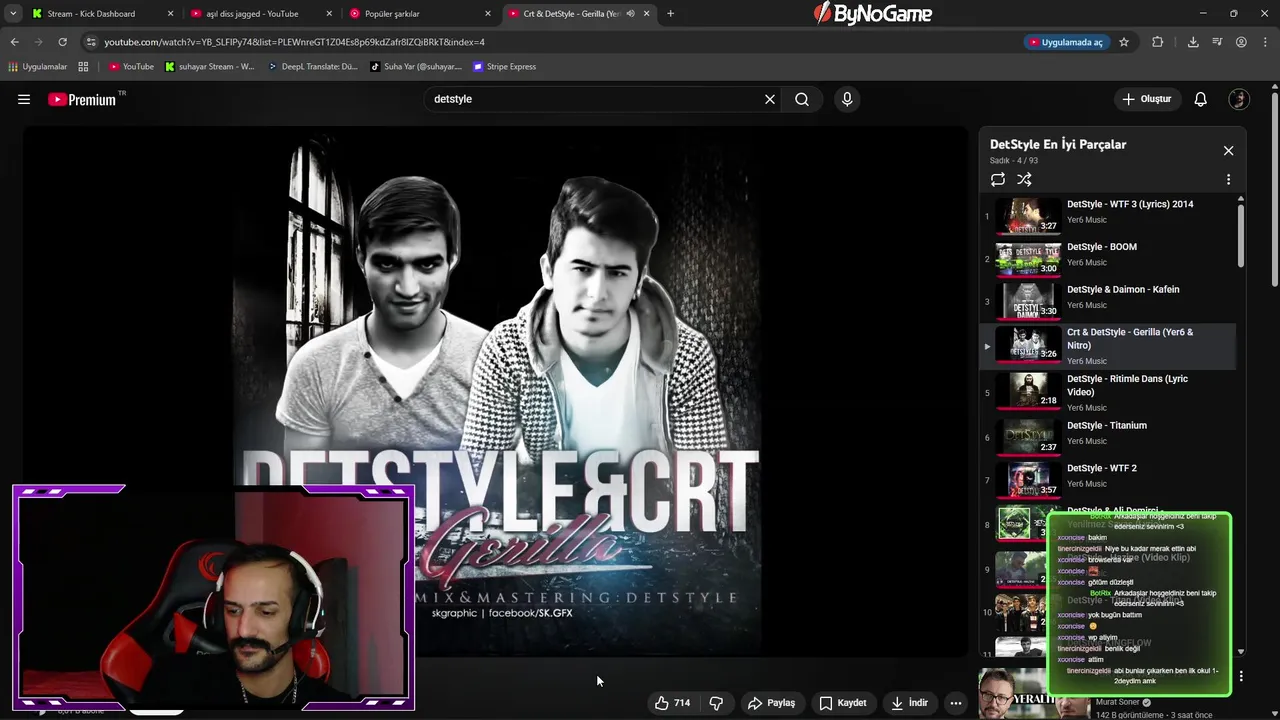The width and height of the screenshot is (1280, 720).
Task: Toggle playlist loop
Action: (x=998, y=180)
